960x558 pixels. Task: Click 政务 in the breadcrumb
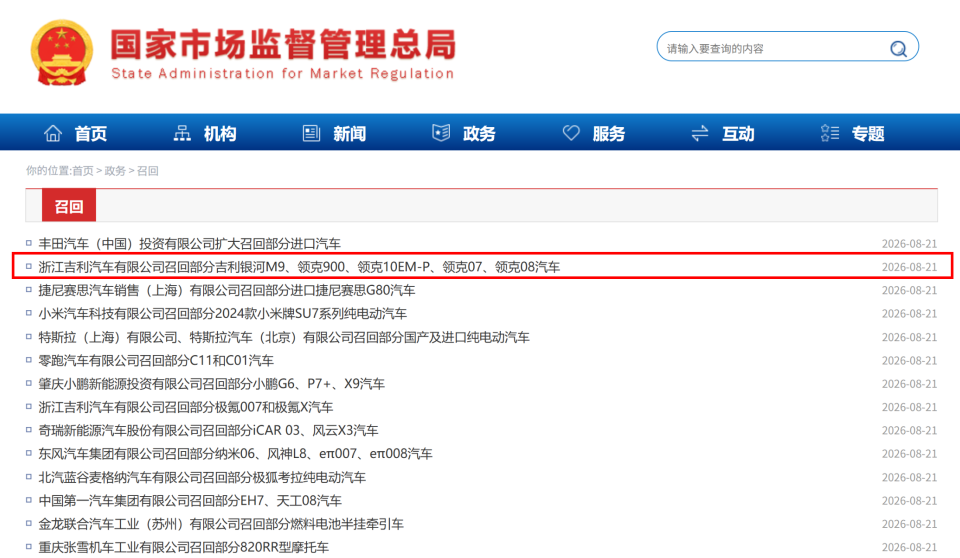[x=115, y=171]
